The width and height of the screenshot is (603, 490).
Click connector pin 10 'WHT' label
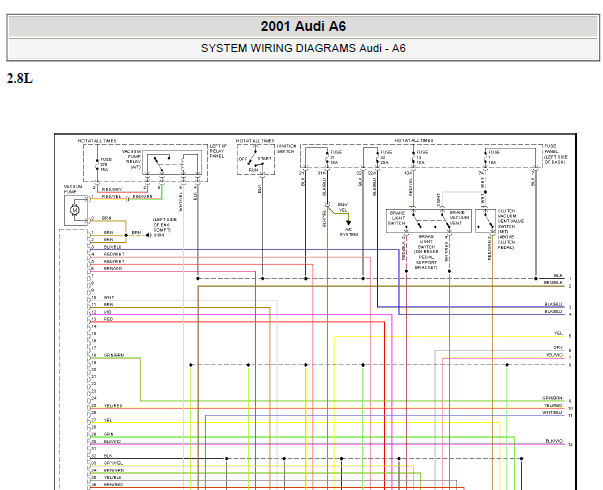[x=109, y=298]
